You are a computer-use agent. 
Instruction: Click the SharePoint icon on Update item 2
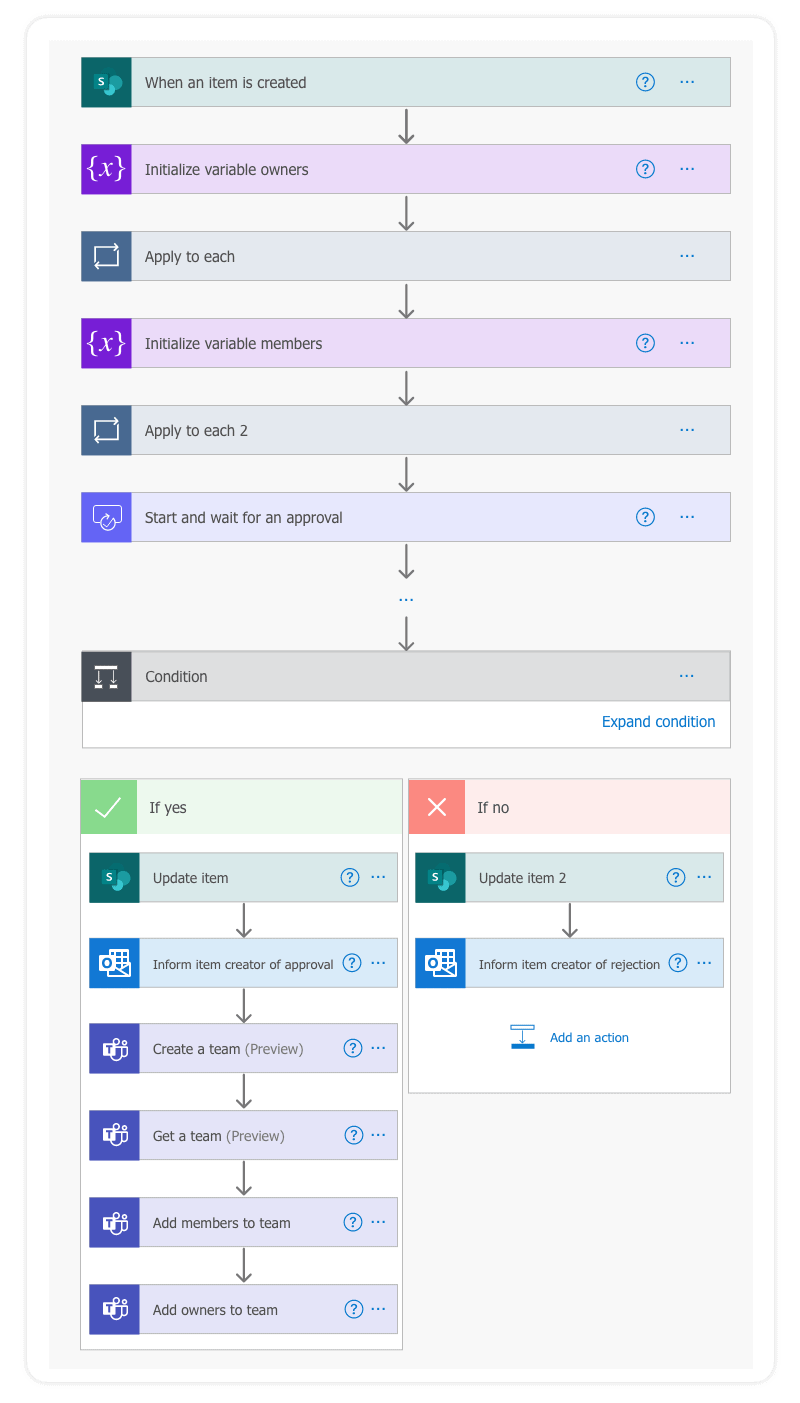tap(441, 877)
